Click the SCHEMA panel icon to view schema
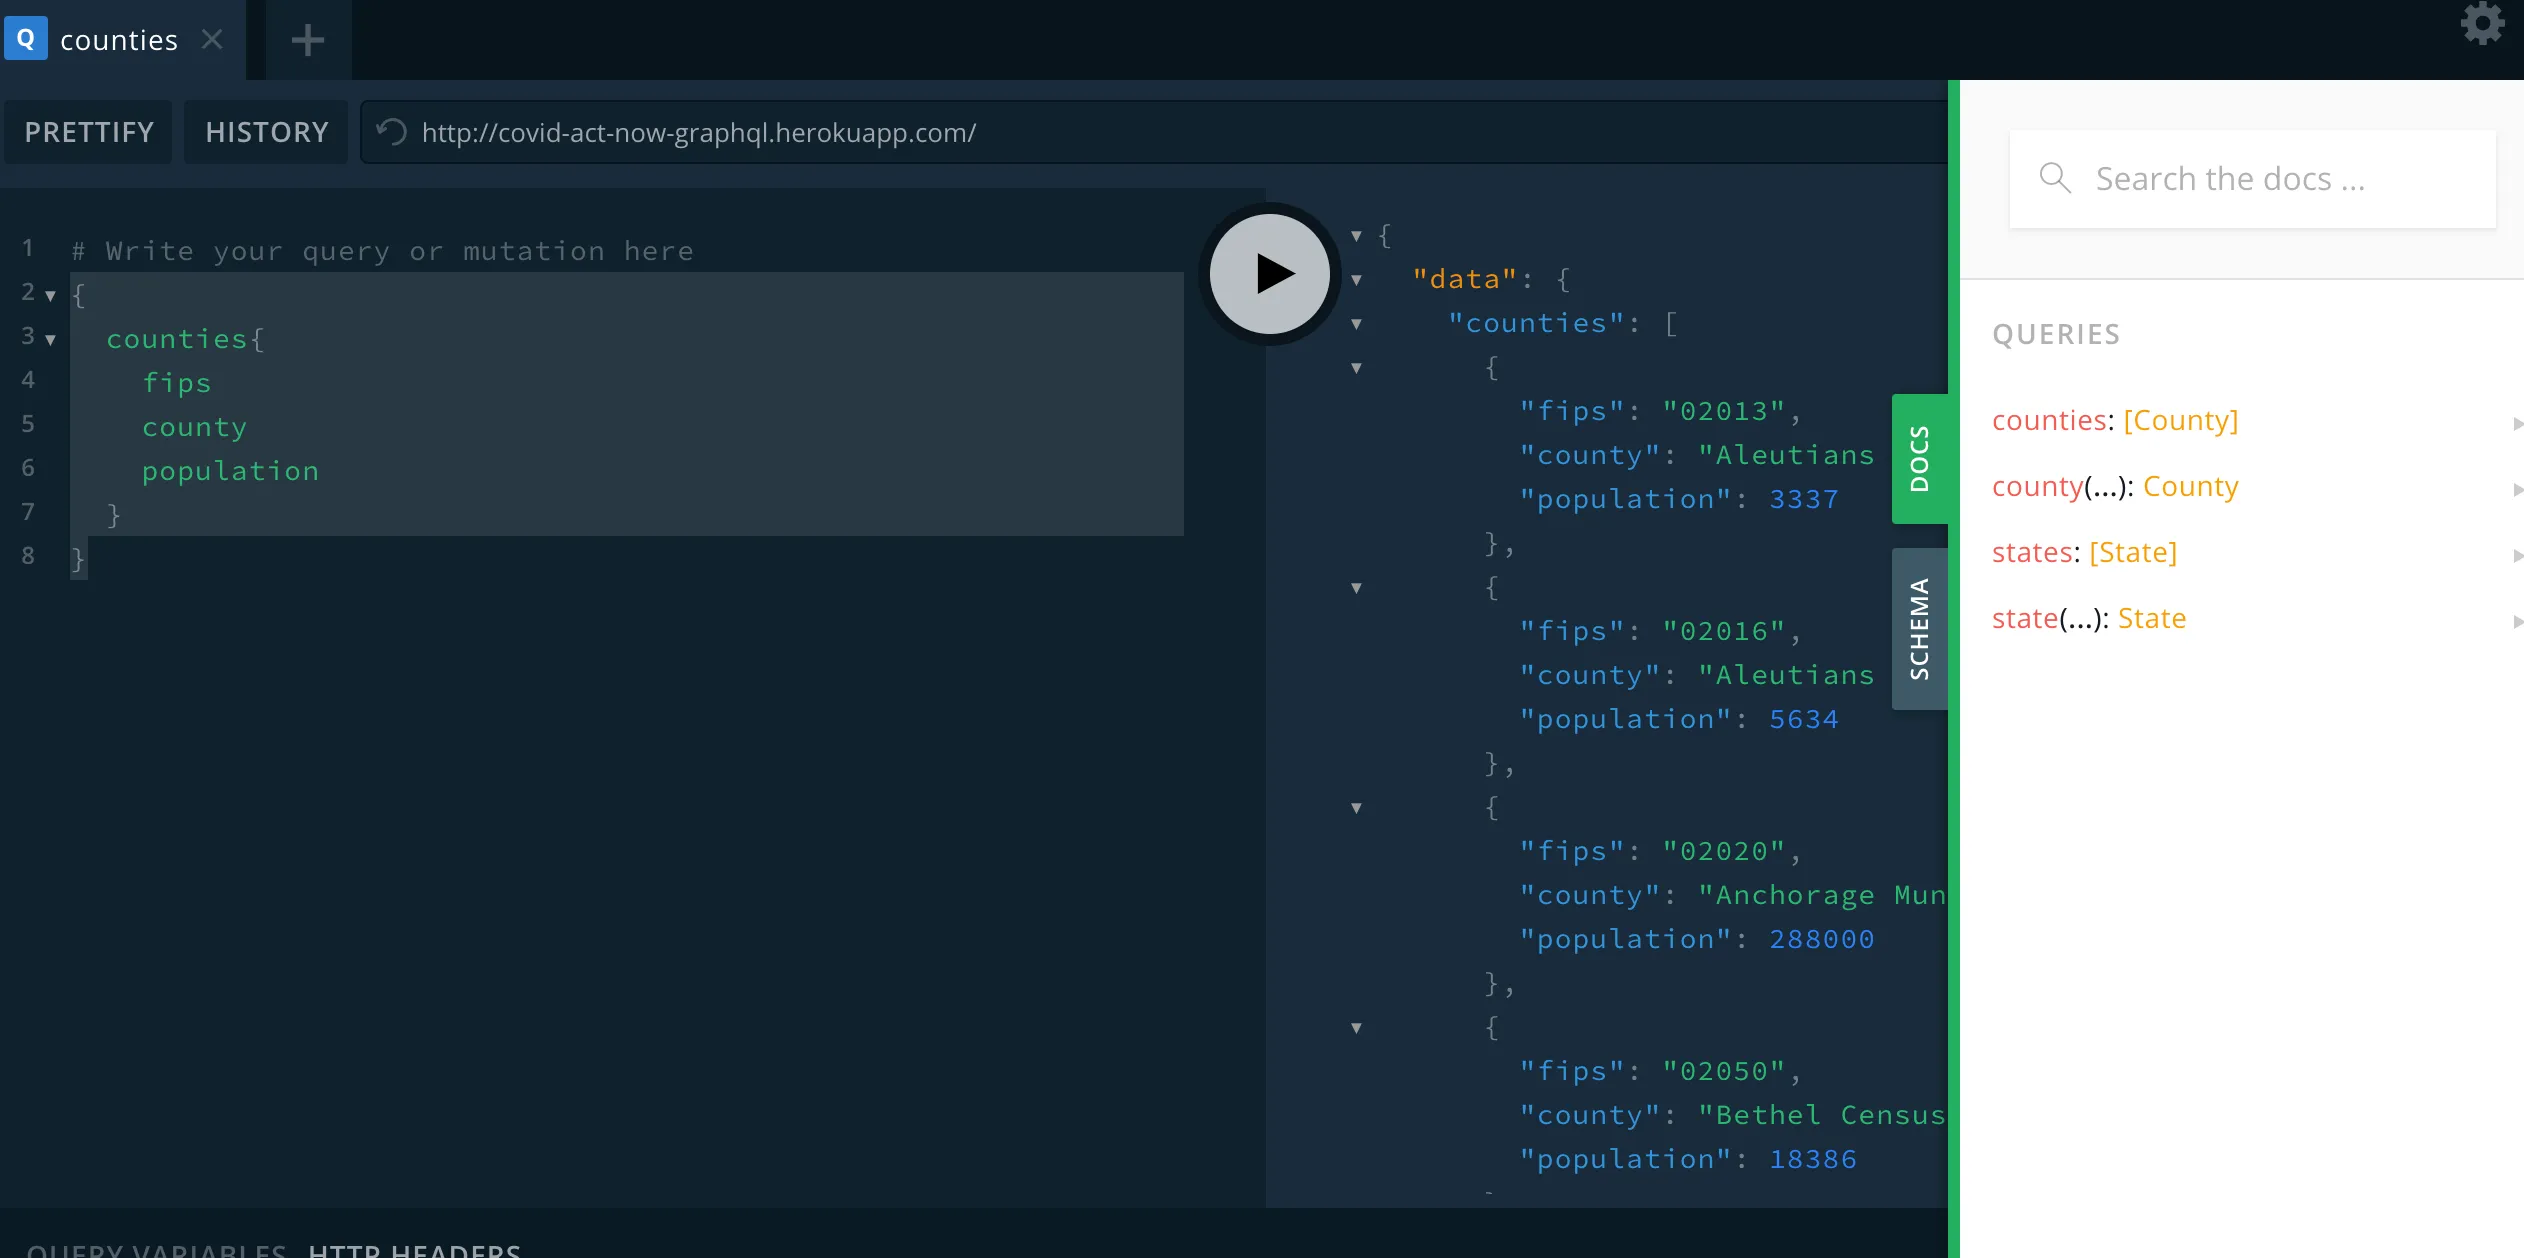The width and height of the screenshot is (2524, 1258). point(1919,629)
